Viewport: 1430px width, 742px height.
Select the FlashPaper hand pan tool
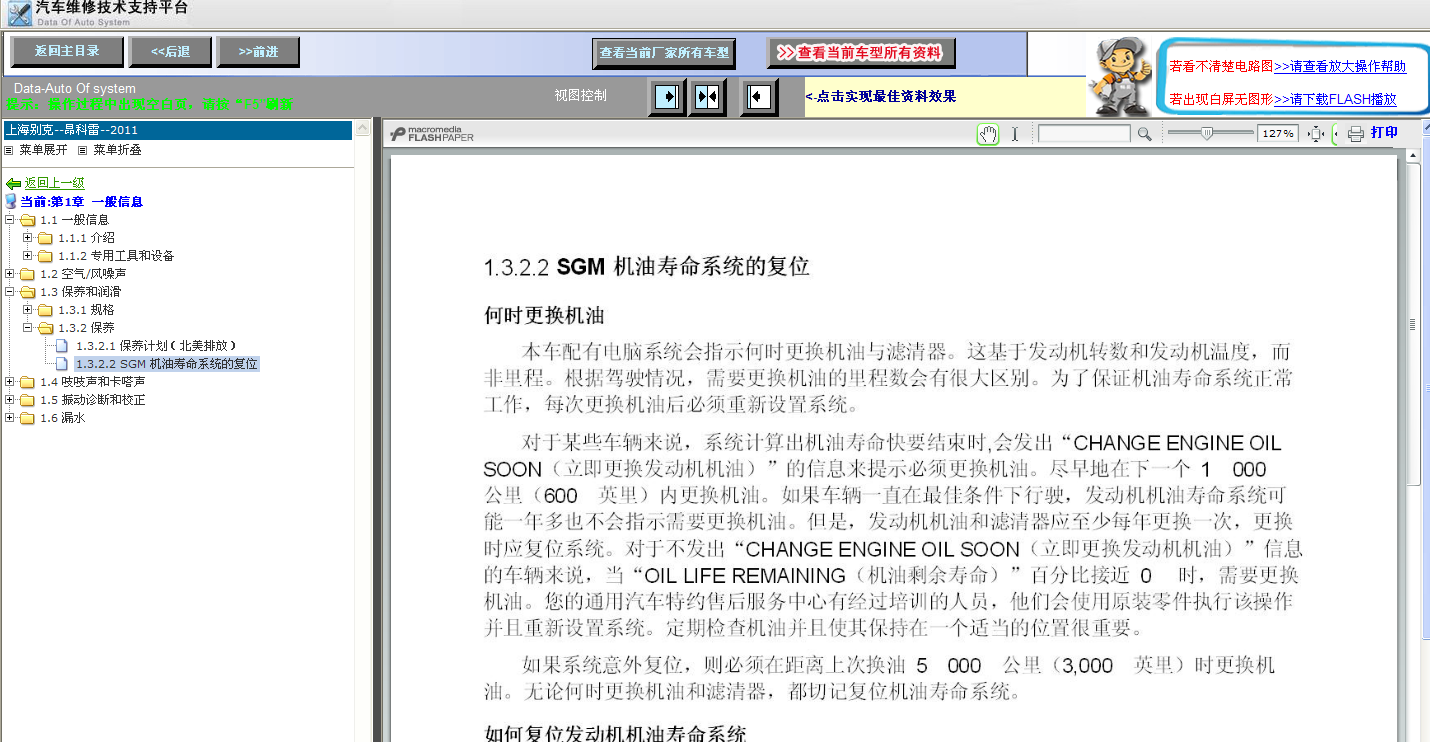pos(988,134)
